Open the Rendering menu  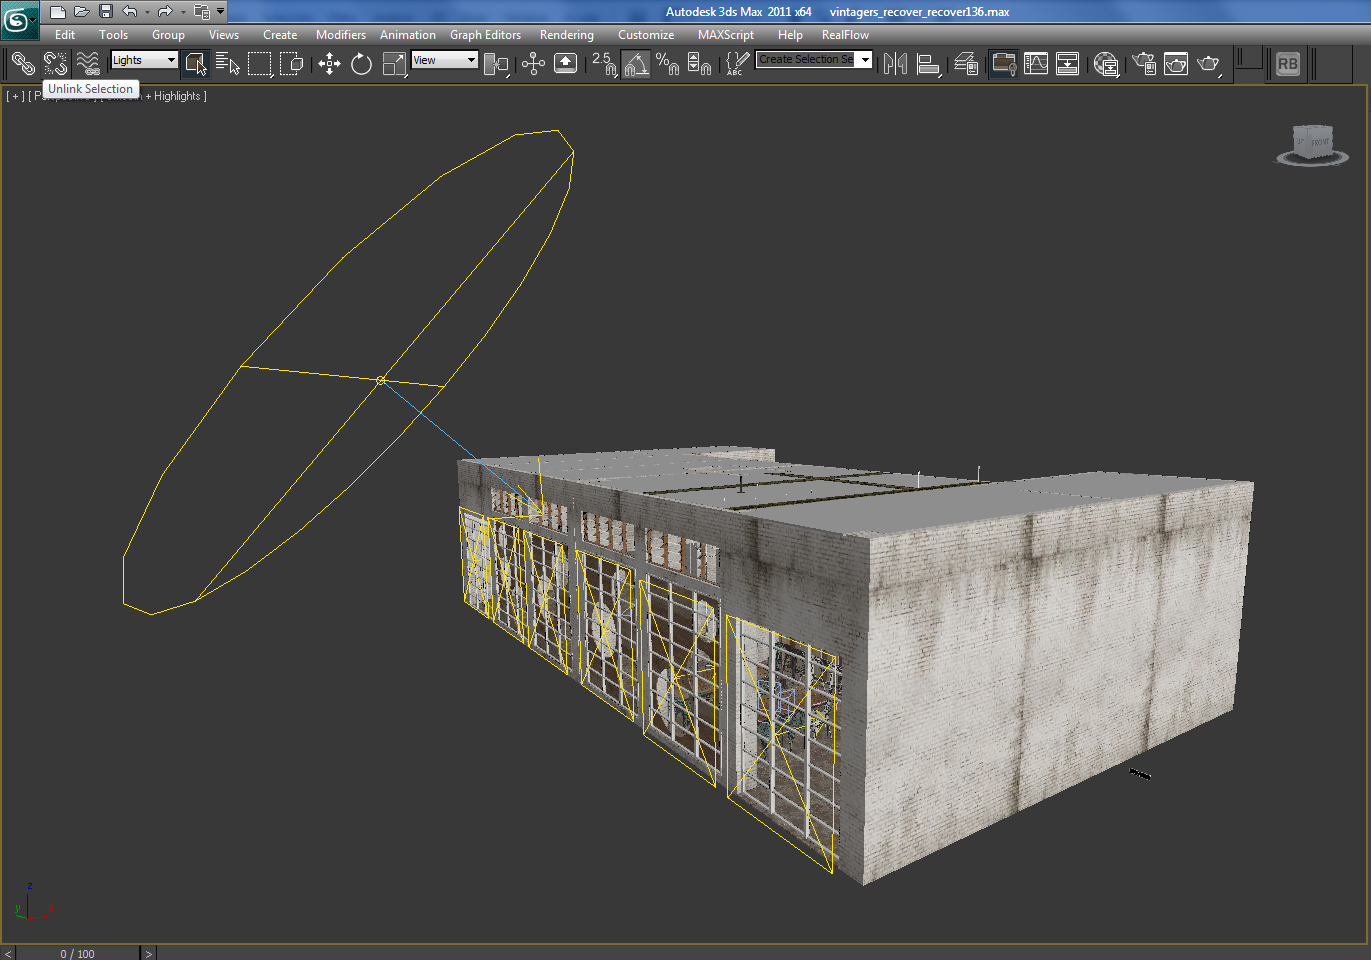(566, 35)
